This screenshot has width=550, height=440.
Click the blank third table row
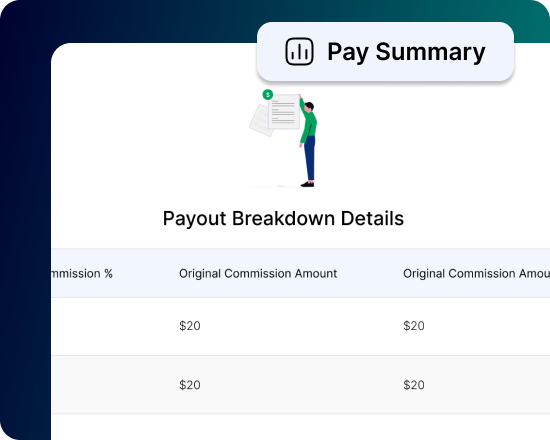301,427
